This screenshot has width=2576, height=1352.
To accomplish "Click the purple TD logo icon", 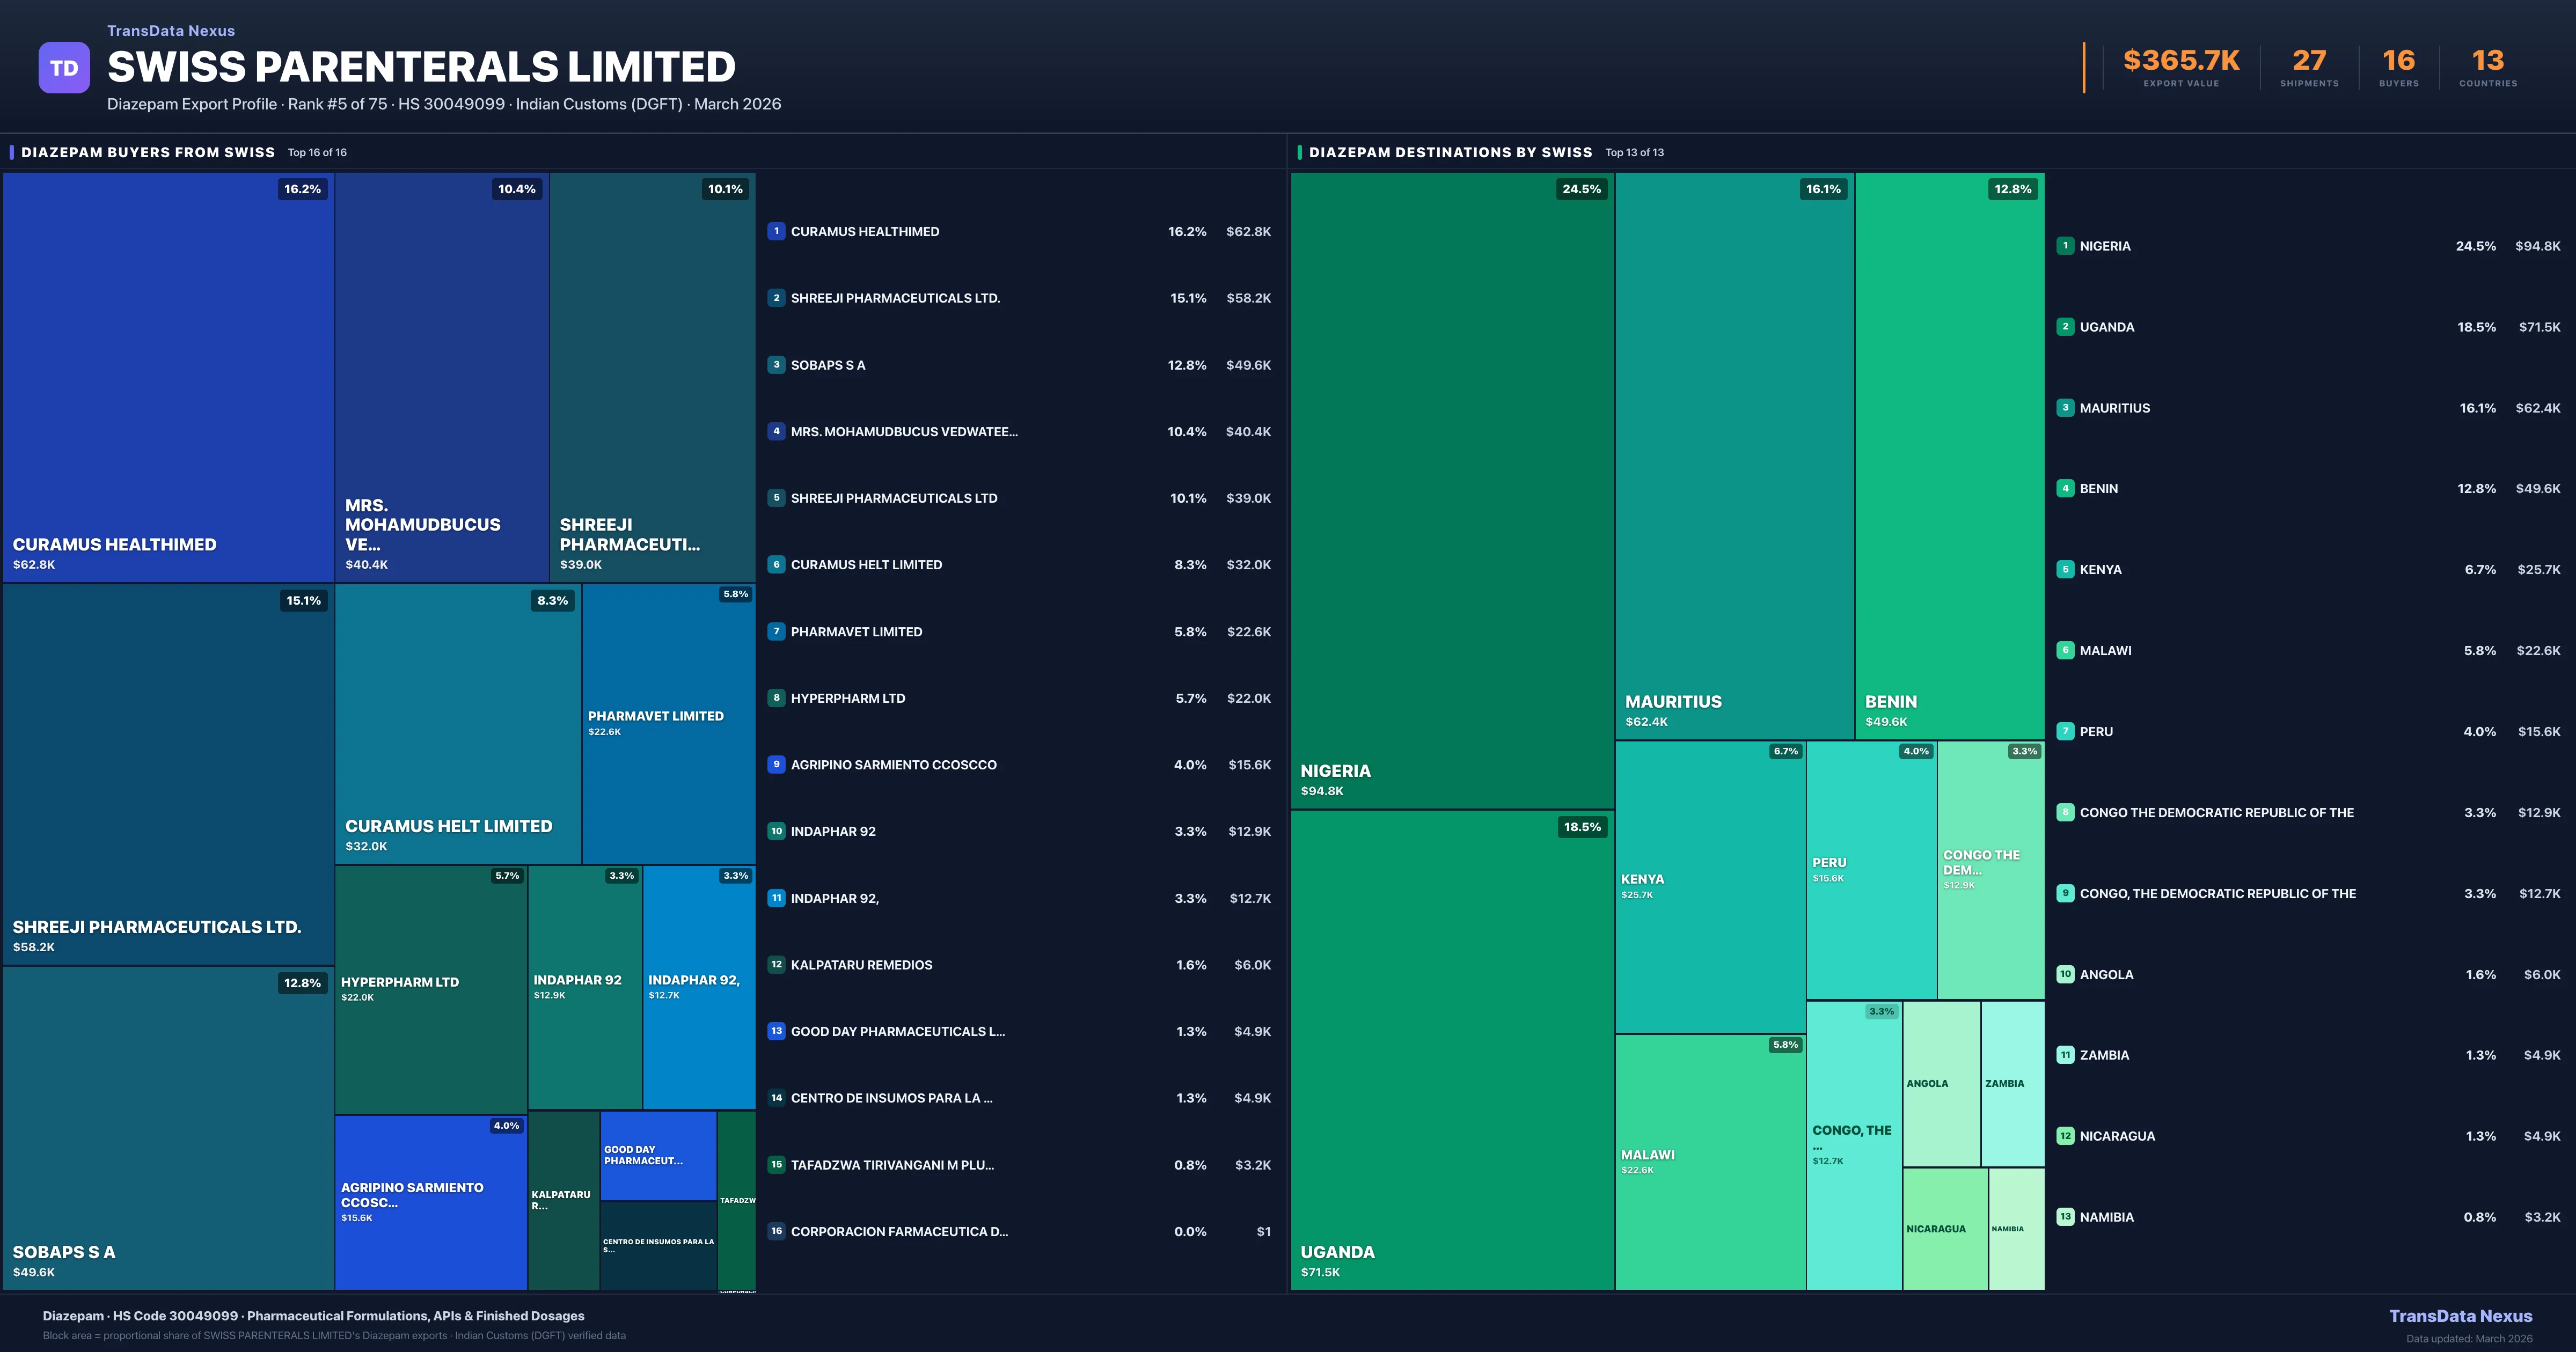I will (x=64, y=68).
